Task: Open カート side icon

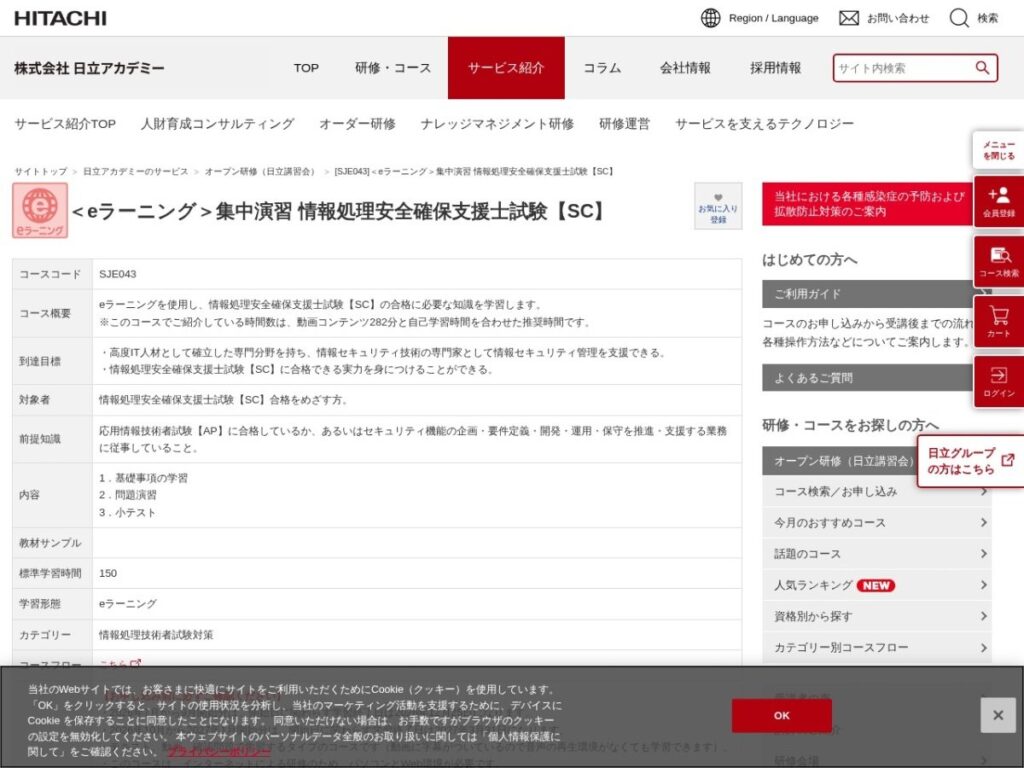Action: [x=999, y=322]
